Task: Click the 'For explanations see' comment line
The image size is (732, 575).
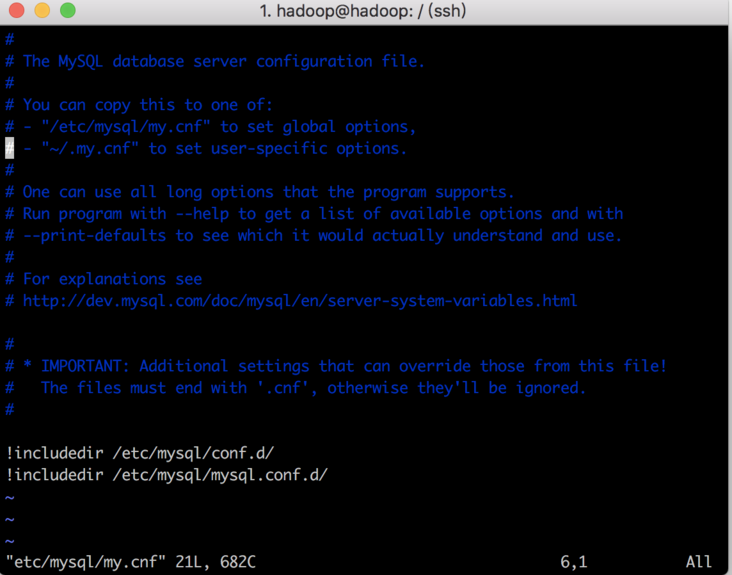Action: [x=112, y=279]
